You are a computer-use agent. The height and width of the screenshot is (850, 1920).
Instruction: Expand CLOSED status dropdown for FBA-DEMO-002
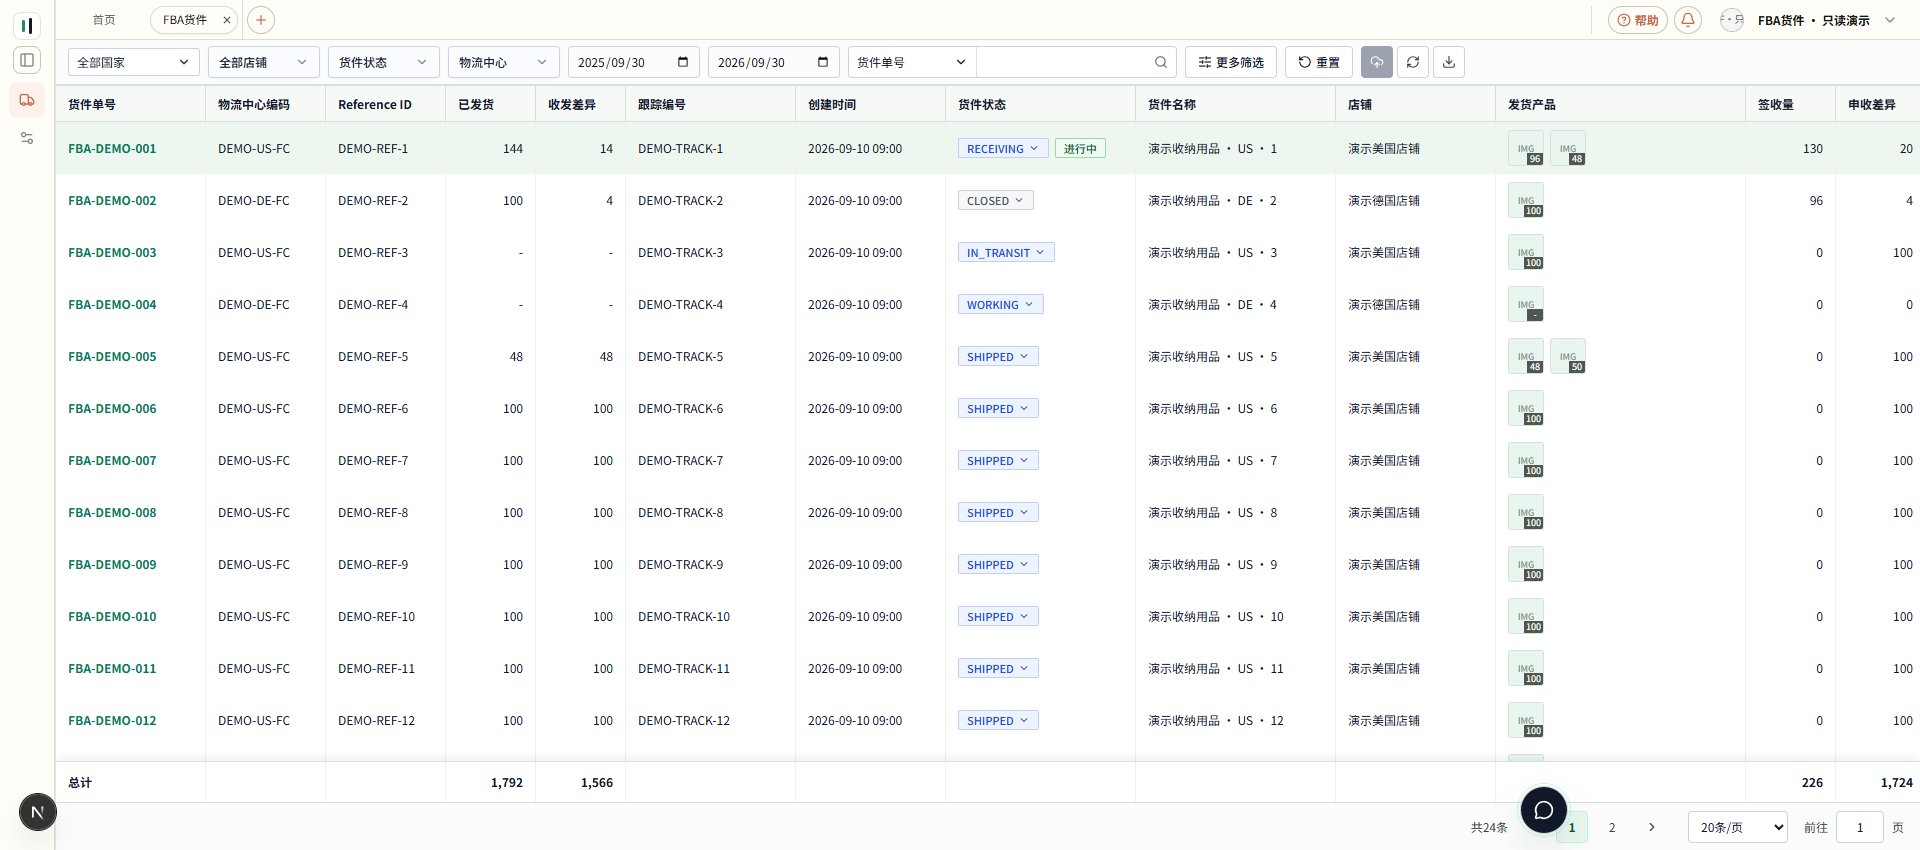coord(996,200)
